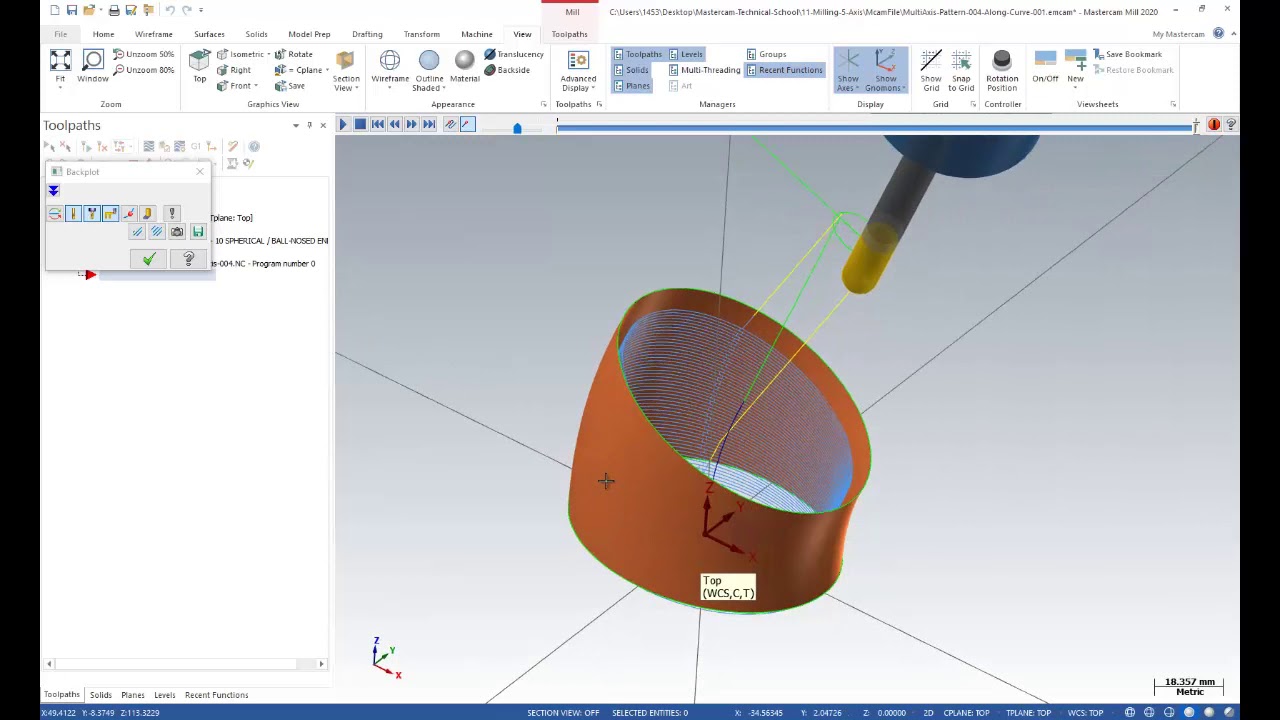This screenshot has height=720, width=1280.
Task: Click the Backplot camera snapshot icon
Action: pyautogui.click(x=177, y=232)
